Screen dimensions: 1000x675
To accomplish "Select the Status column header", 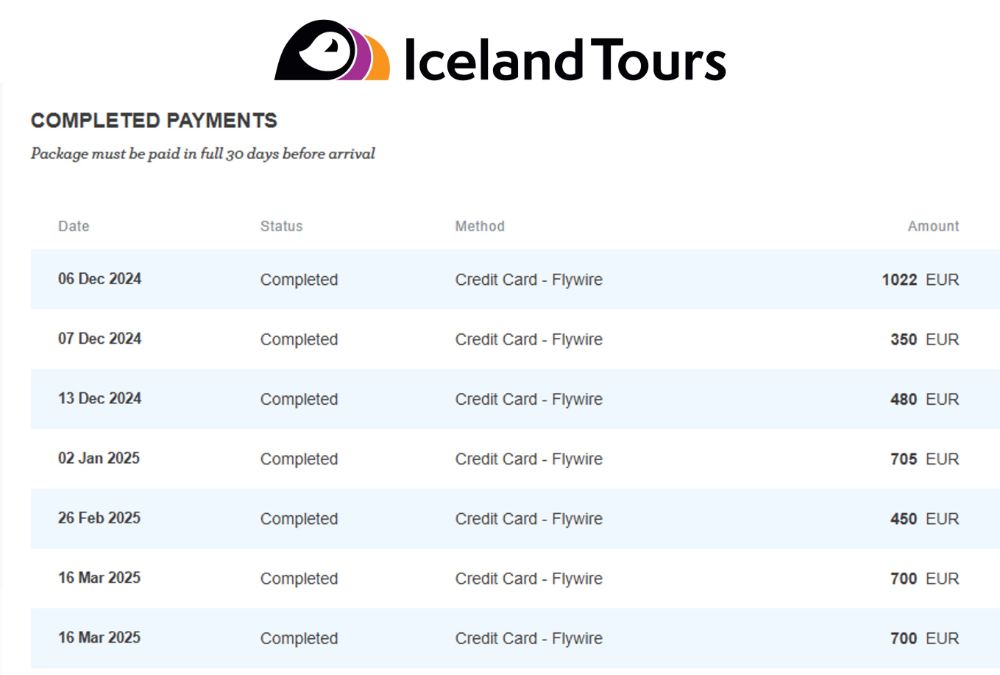I will click(x=281, y=226).
